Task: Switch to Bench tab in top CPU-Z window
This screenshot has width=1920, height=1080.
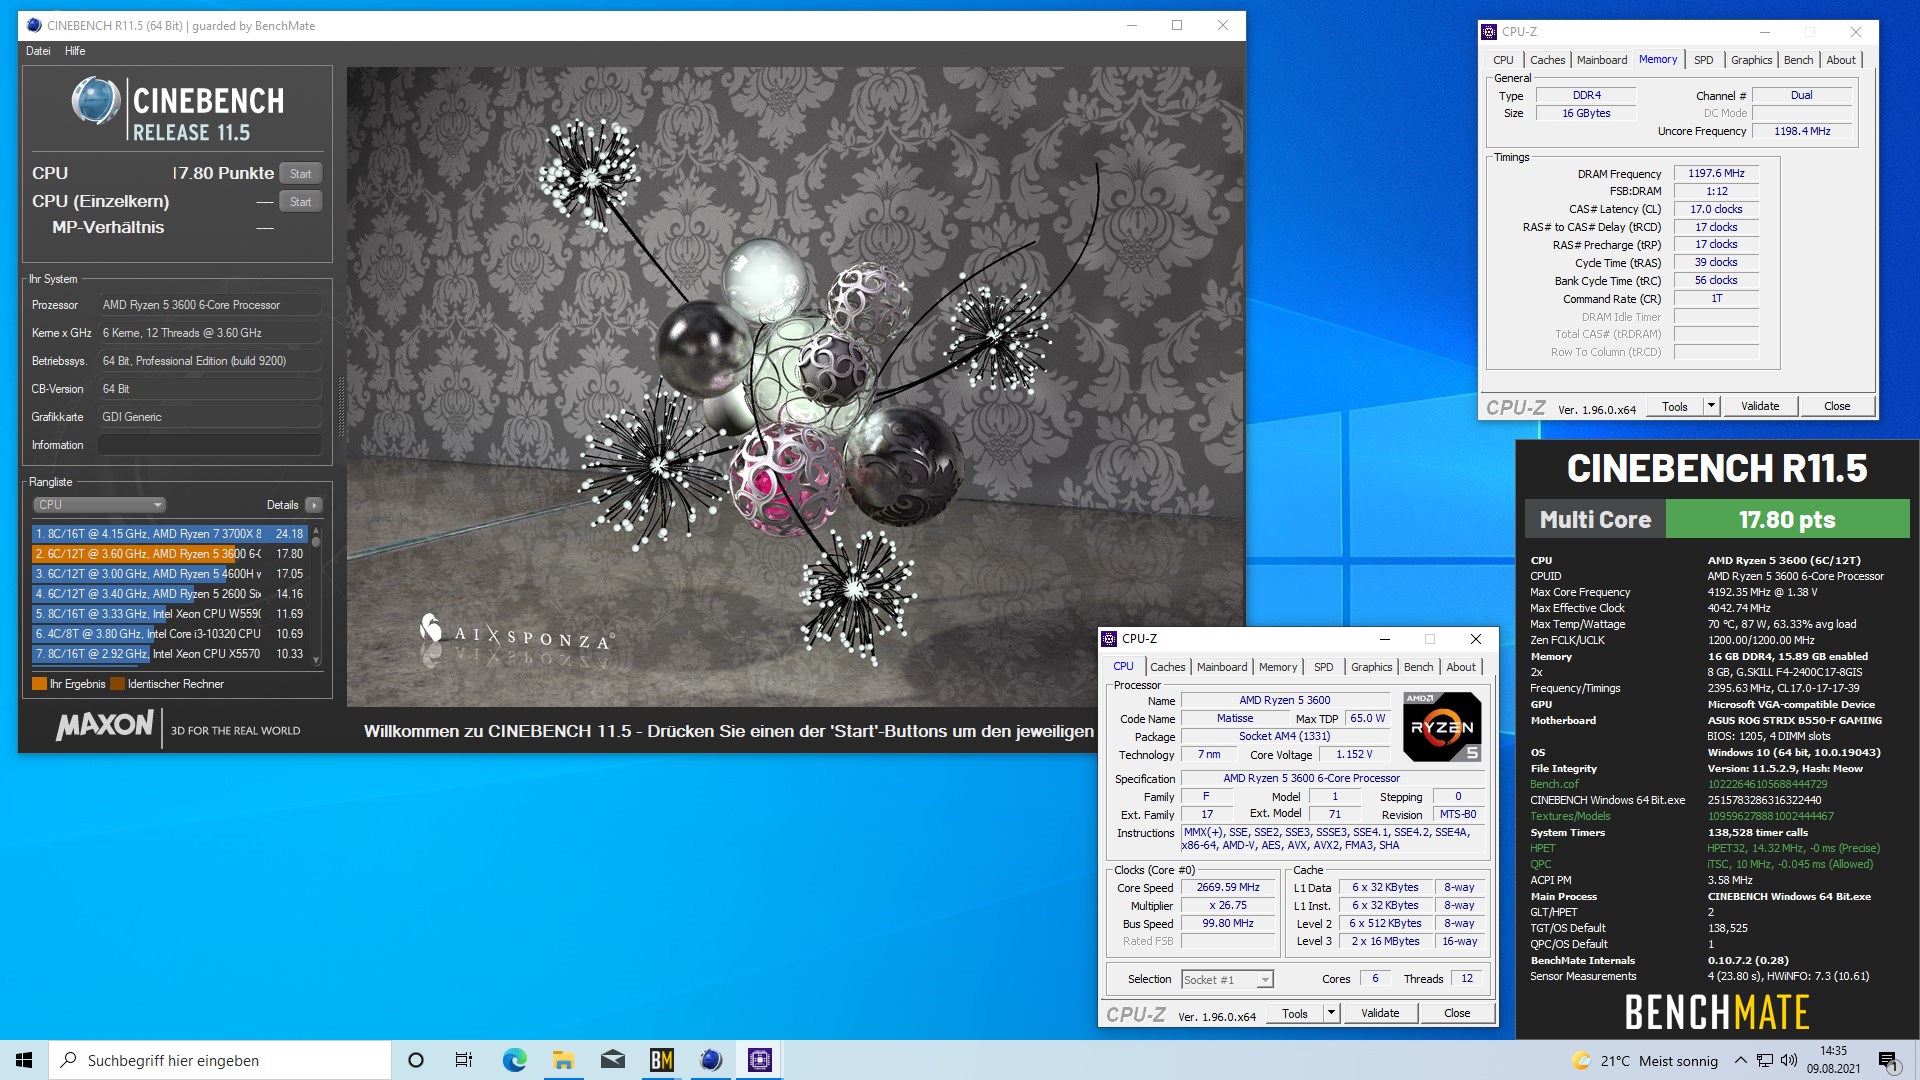Action: coord(1798,60)
